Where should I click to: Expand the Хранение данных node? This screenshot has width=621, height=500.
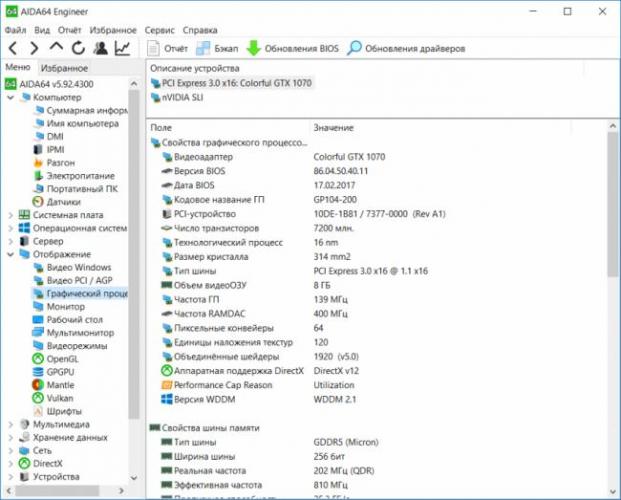(x=11, y=437)
